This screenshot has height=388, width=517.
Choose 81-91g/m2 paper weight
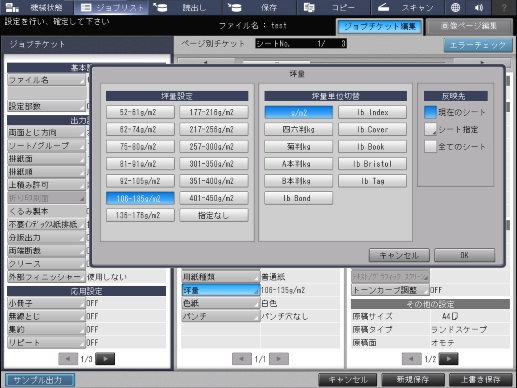[x=140, y=164]
